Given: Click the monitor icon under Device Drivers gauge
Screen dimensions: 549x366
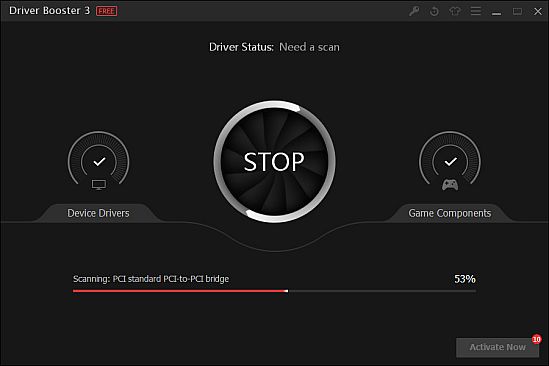Looking at the screenshot, I should point(99,185).
